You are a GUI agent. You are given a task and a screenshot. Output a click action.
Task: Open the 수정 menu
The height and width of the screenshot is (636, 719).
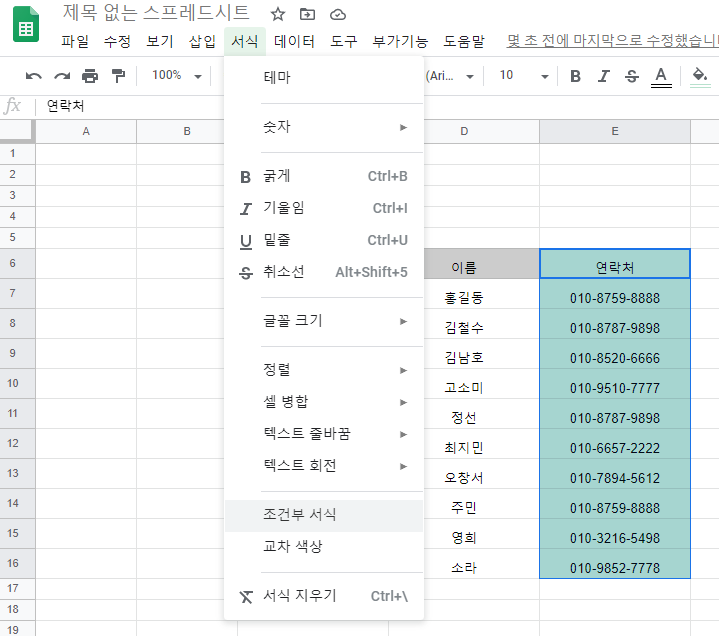[x=117, y=41]
